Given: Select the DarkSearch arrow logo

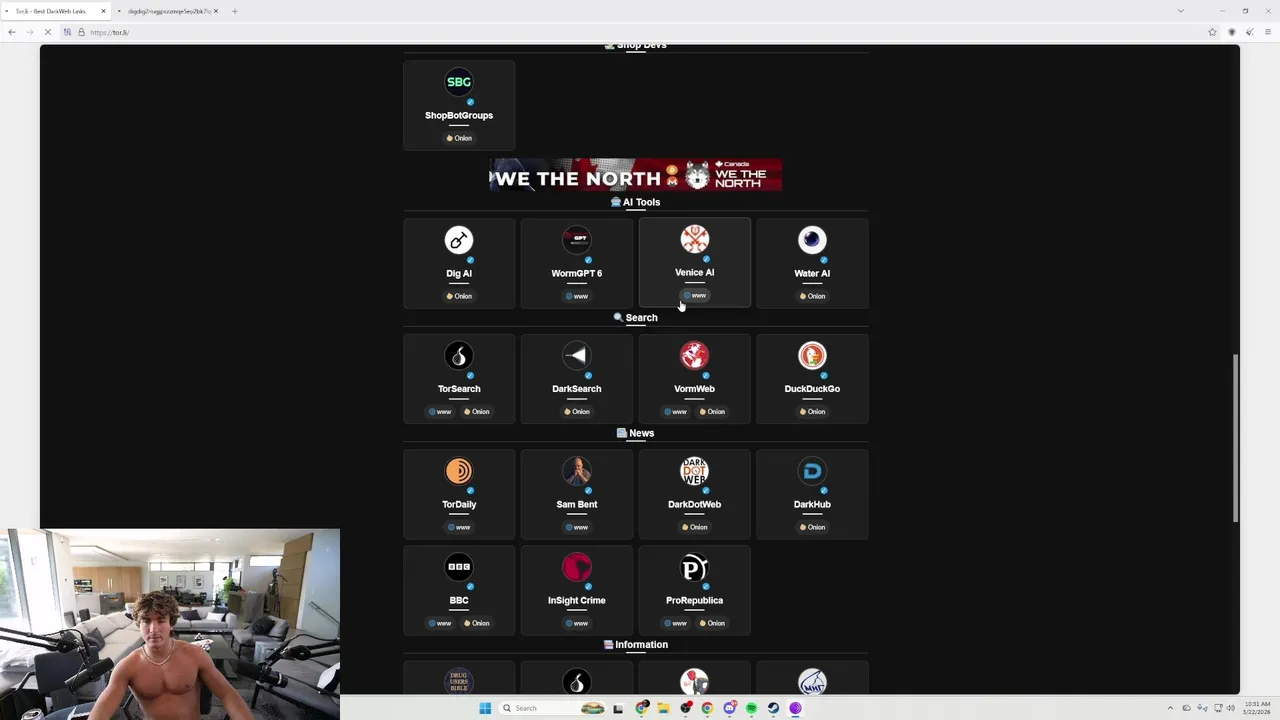Looking at the screenshot, I should [x=577, y=356].
